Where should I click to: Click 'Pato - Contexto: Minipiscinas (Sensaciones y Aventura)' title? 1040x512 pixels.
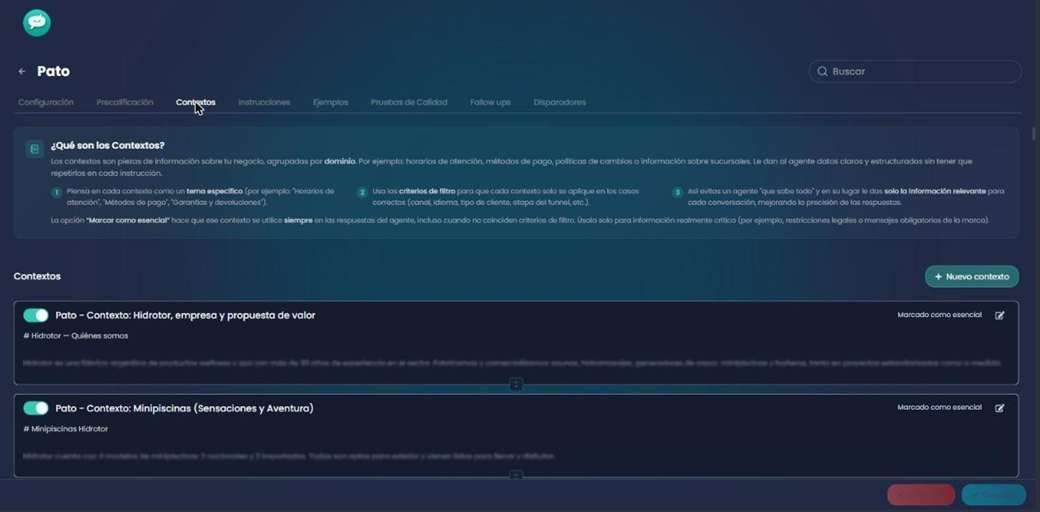pos(184,409)
